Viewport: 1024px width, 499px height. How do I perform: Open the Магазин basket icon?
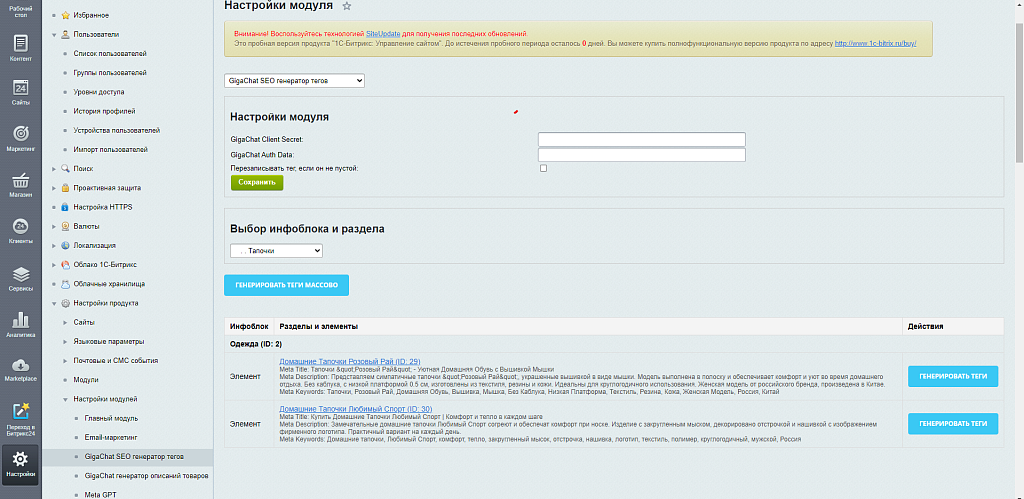pos(20,184)
